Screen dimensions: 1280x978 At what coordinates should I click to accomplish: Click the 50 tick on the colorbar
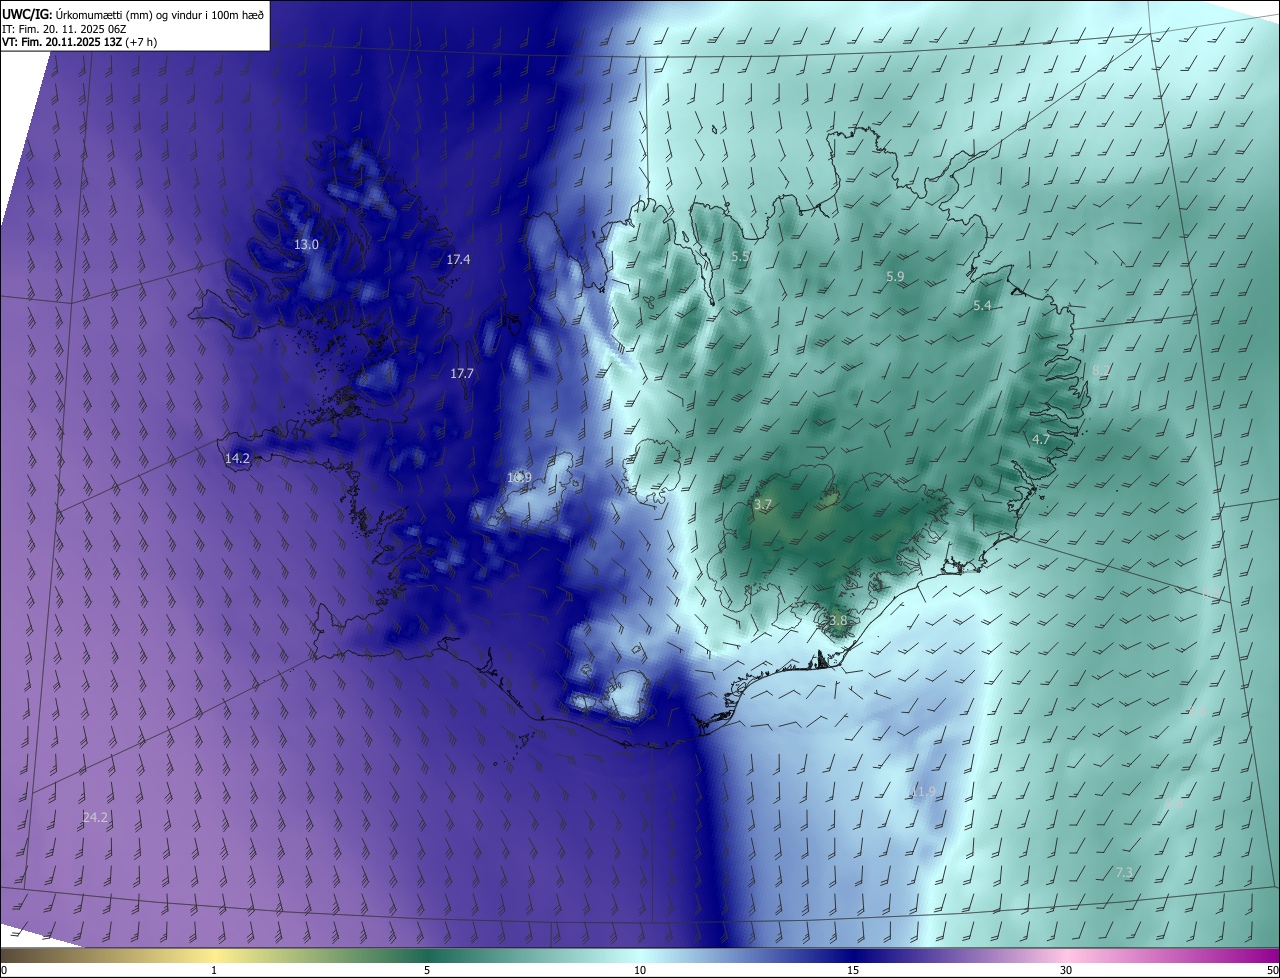coord(1272,970)
